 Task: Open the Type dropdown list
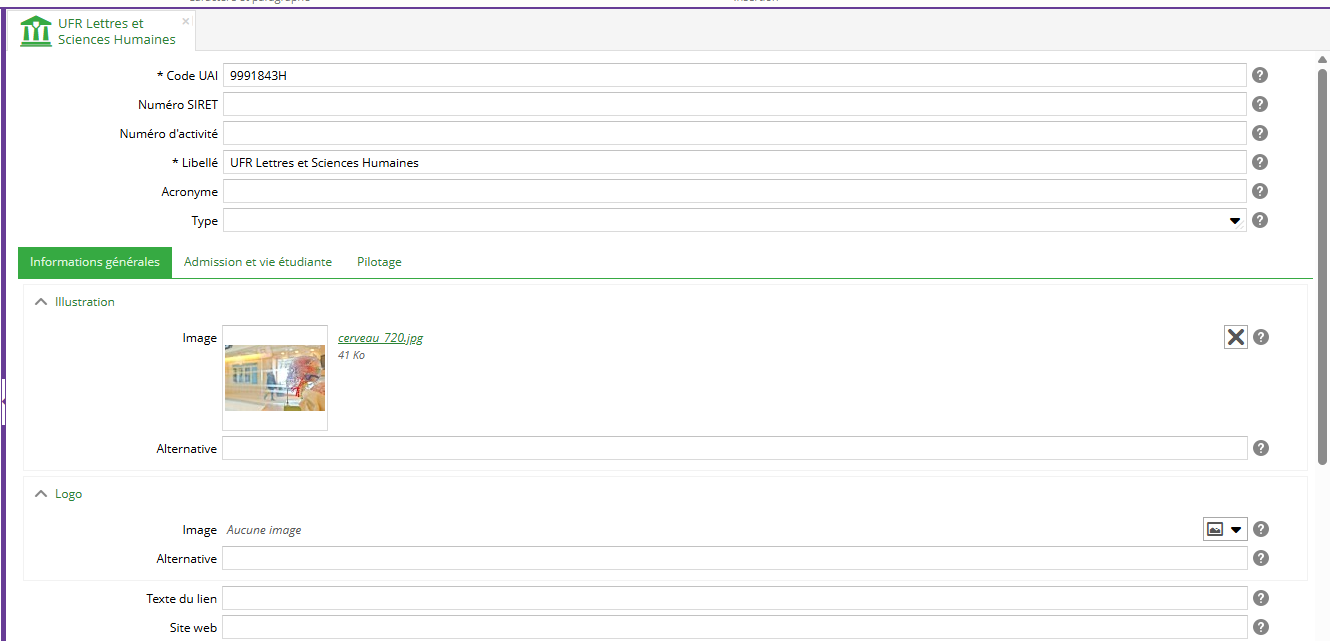tap(1235, 220)
